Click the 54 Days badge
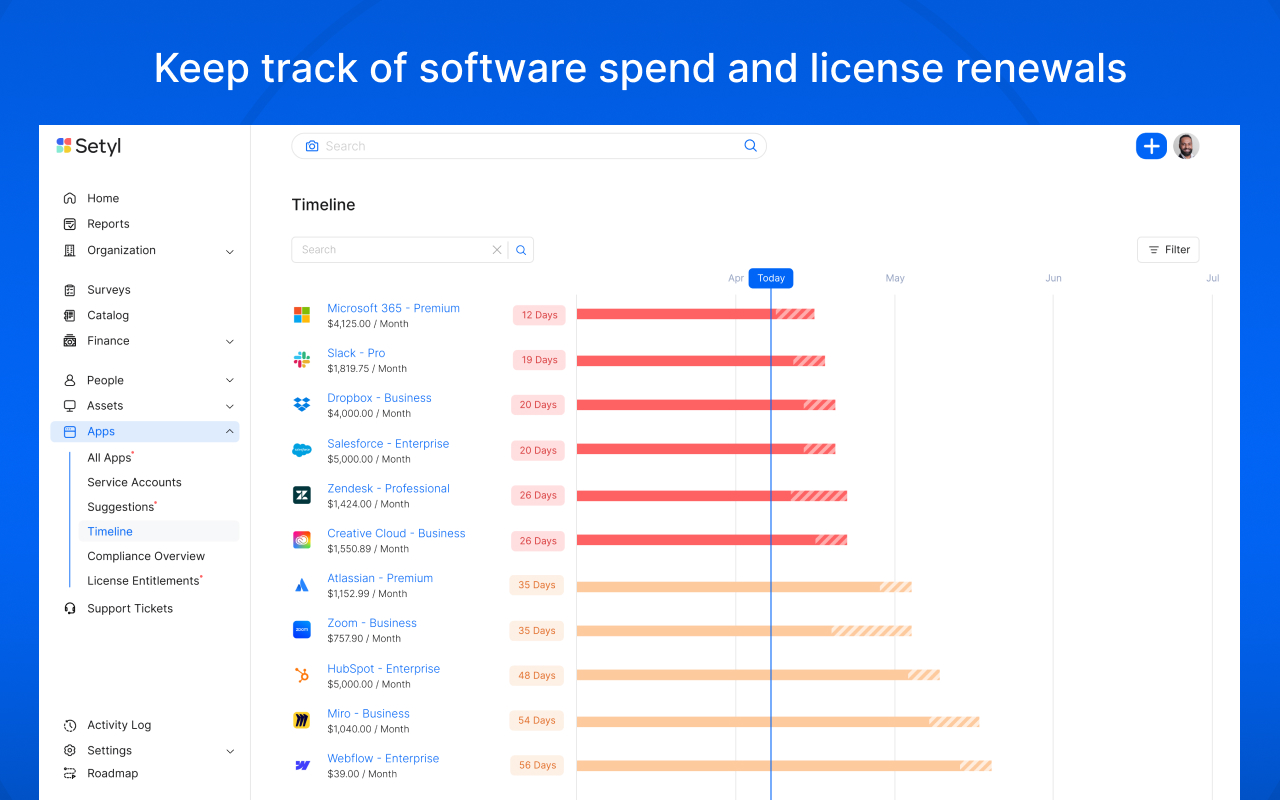Screen dimensions: 1280x800 (537, 720)
